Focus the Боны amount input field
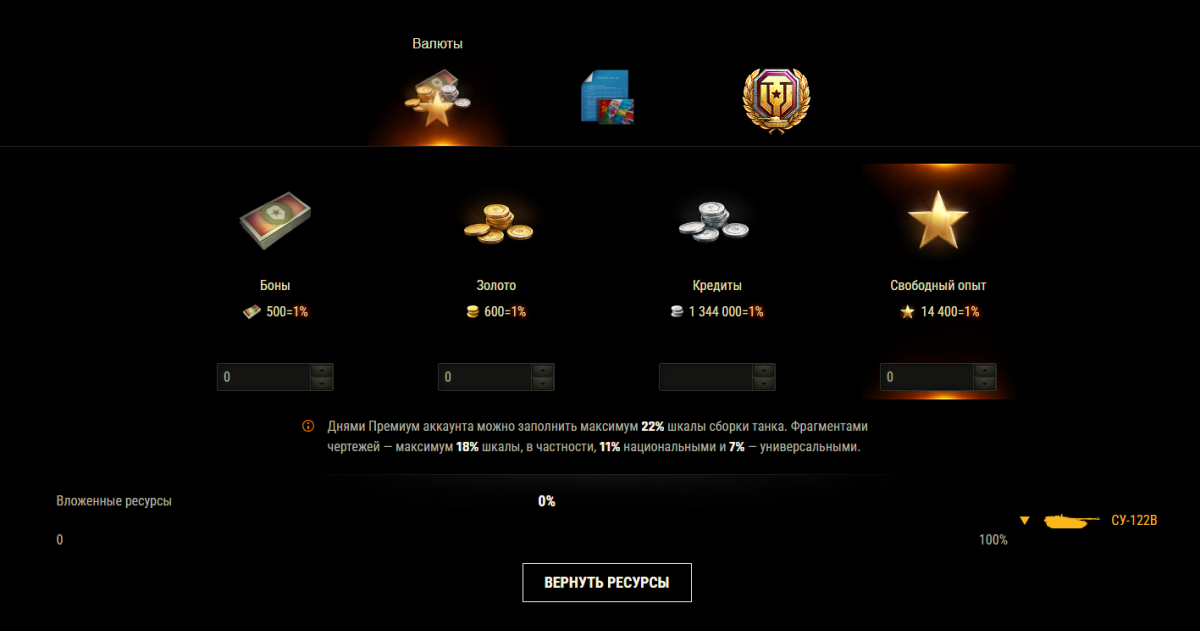The width and height of the screenshot is (1200, 631). pyautogui.click(x=264, y=377)
